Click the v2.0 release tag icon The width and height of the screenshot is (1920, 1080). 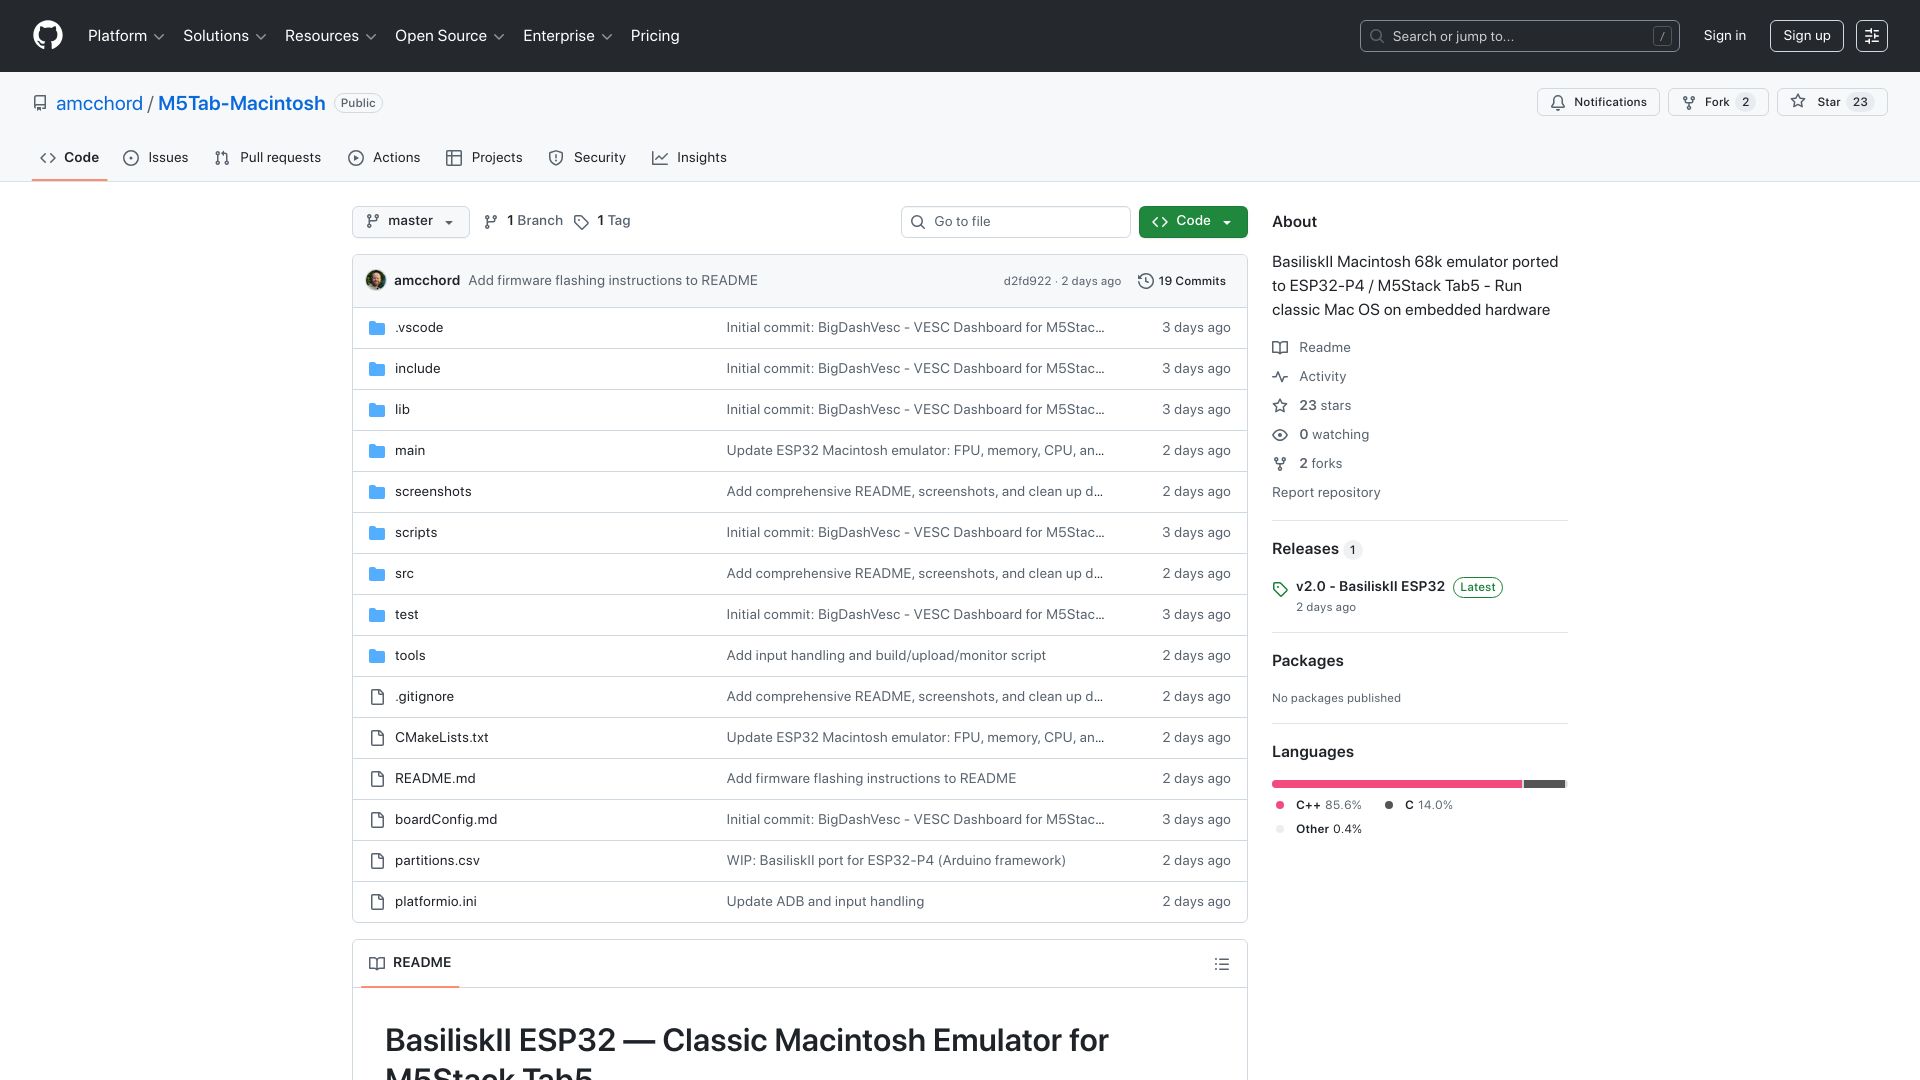[x=1280, y=589]
